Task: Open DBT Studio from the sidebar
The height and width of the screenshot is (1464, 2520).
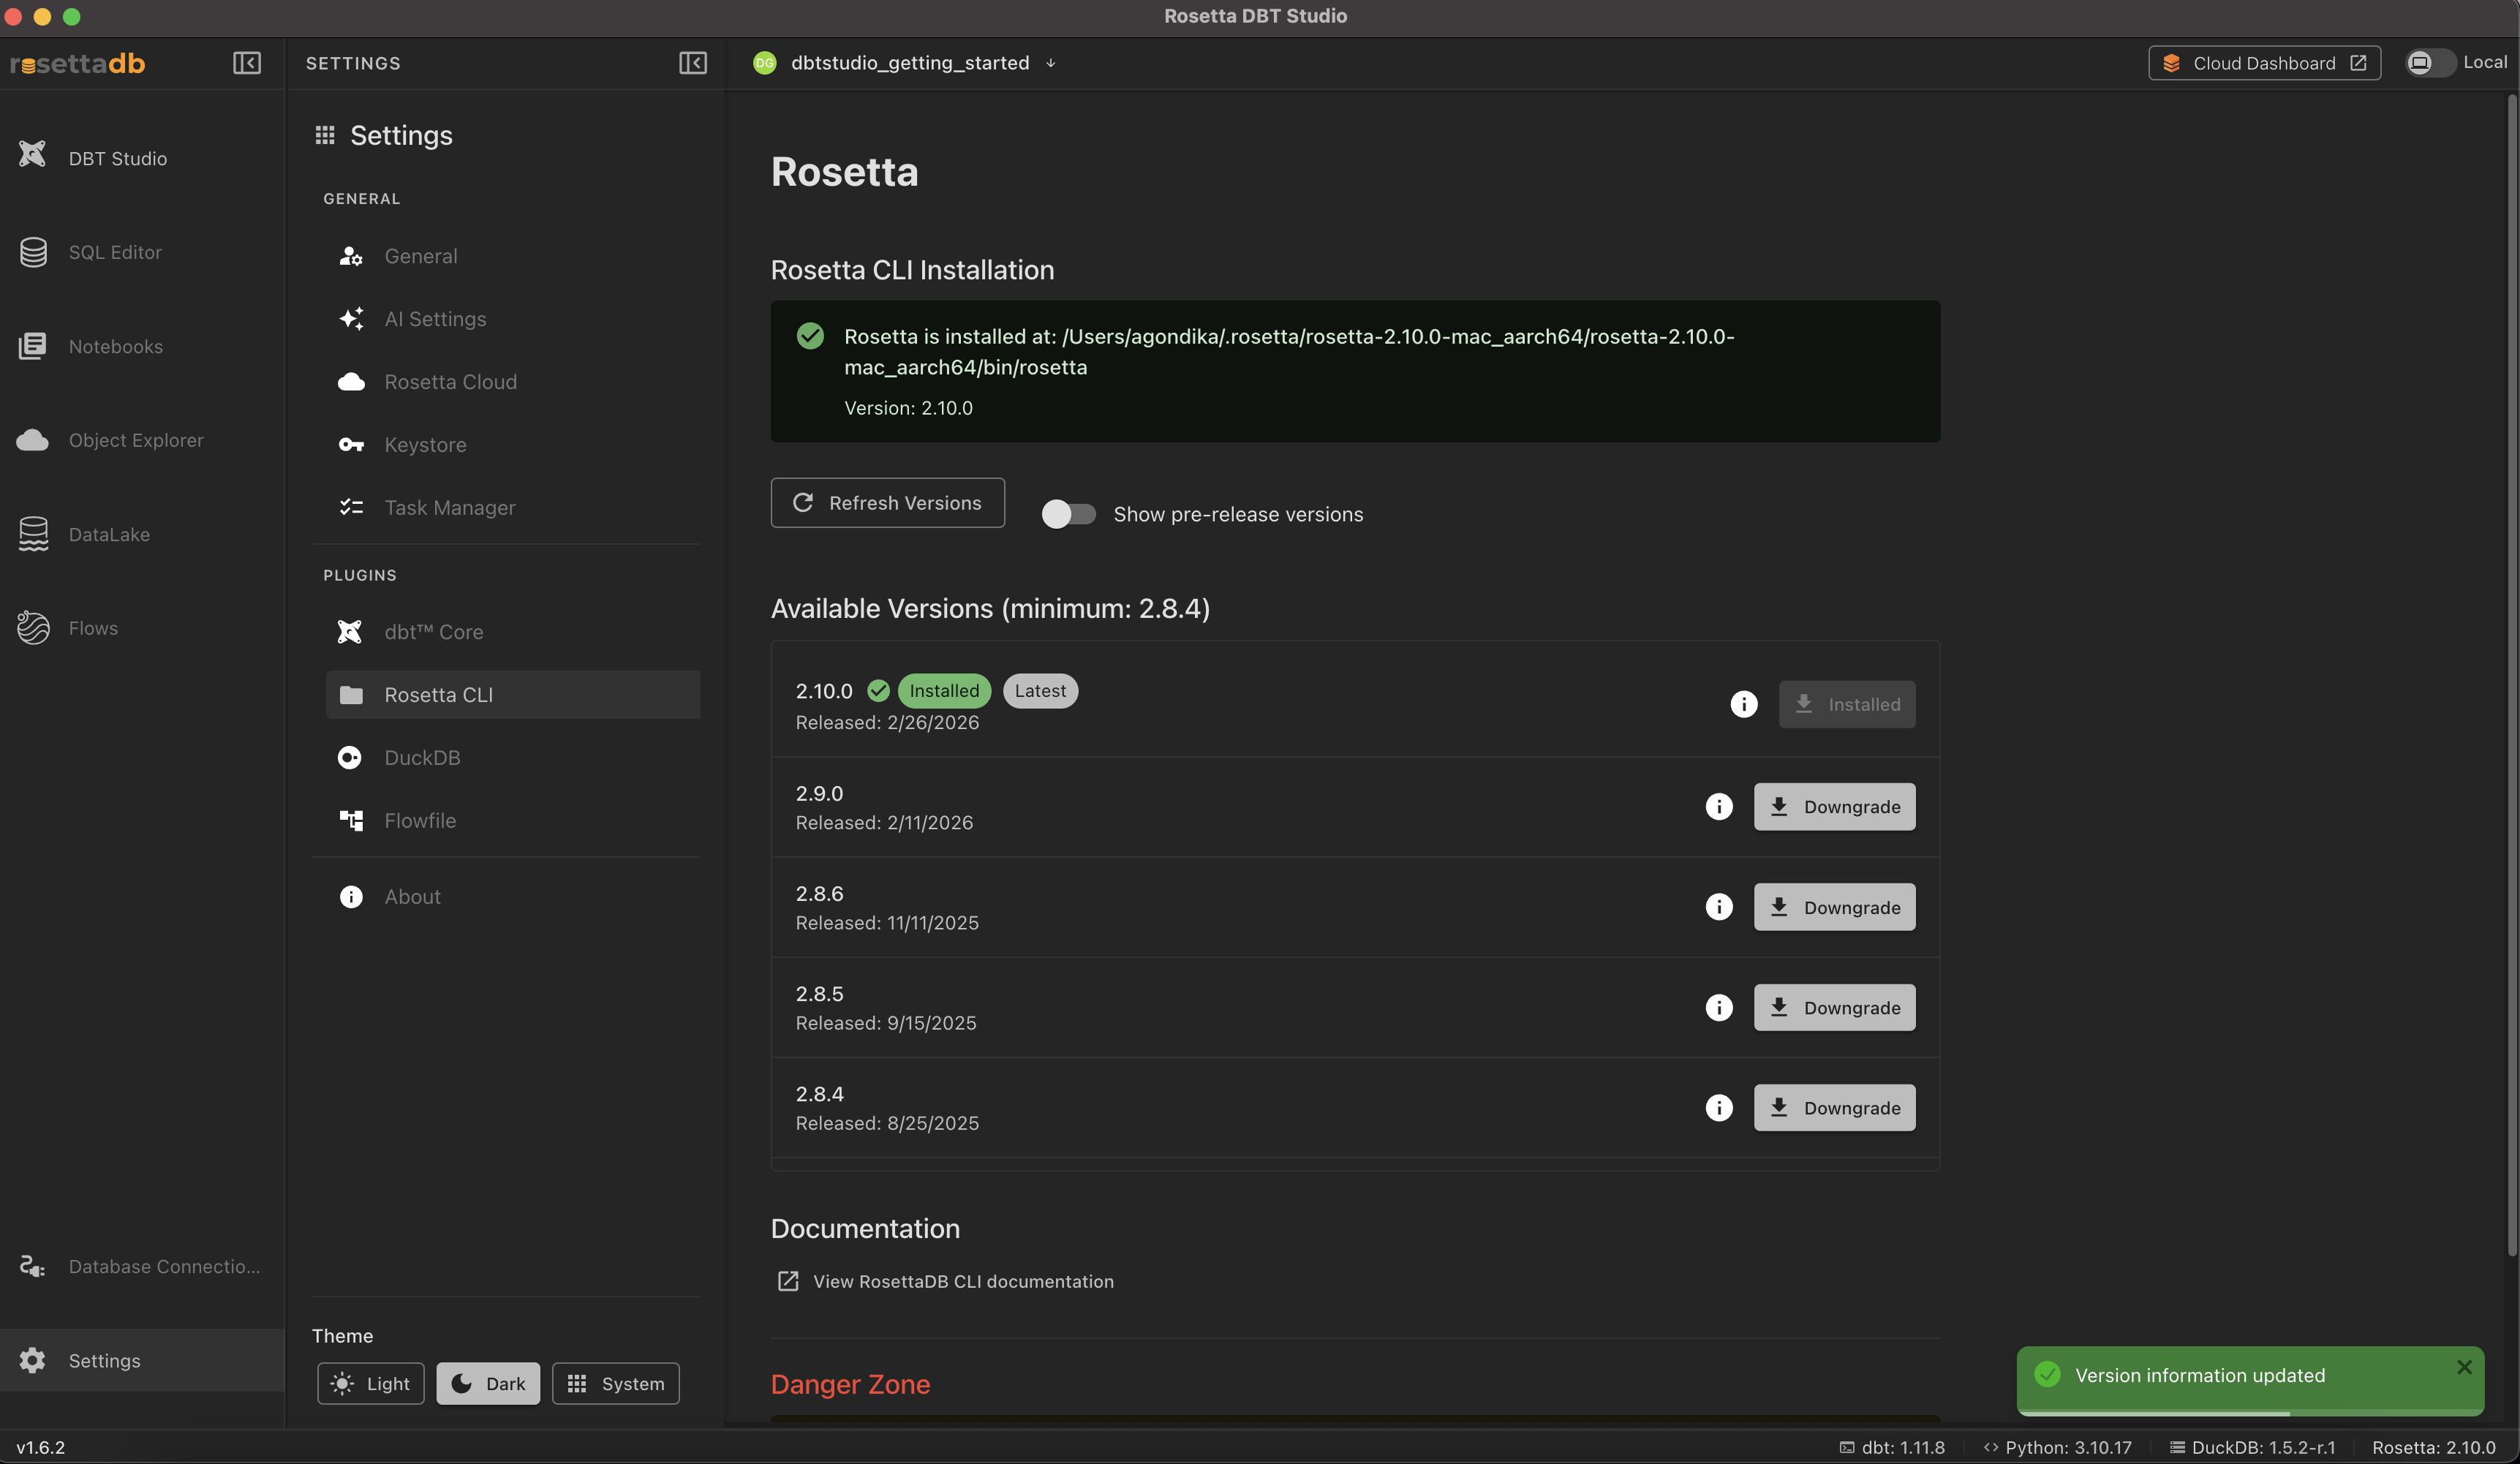Action: click(x=118, y=158)
